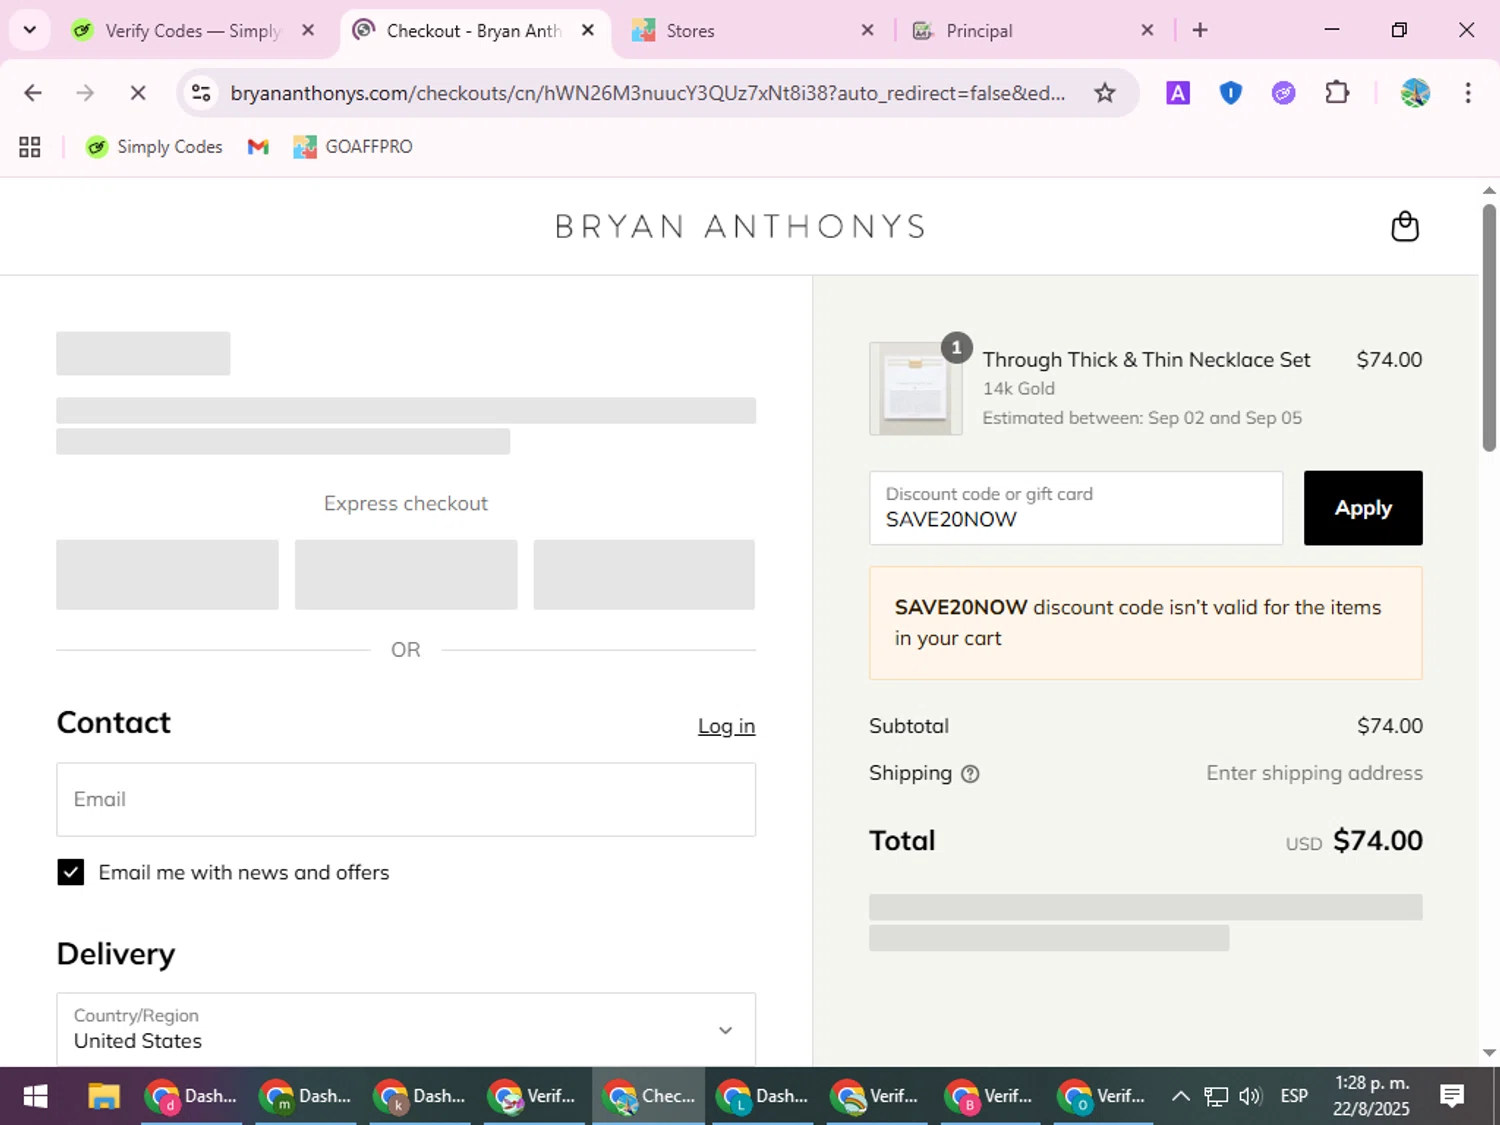This screenshot has height=1125, width=1500.
Task: Click the ESP language indicator
Action: tap(1294, 1096)
